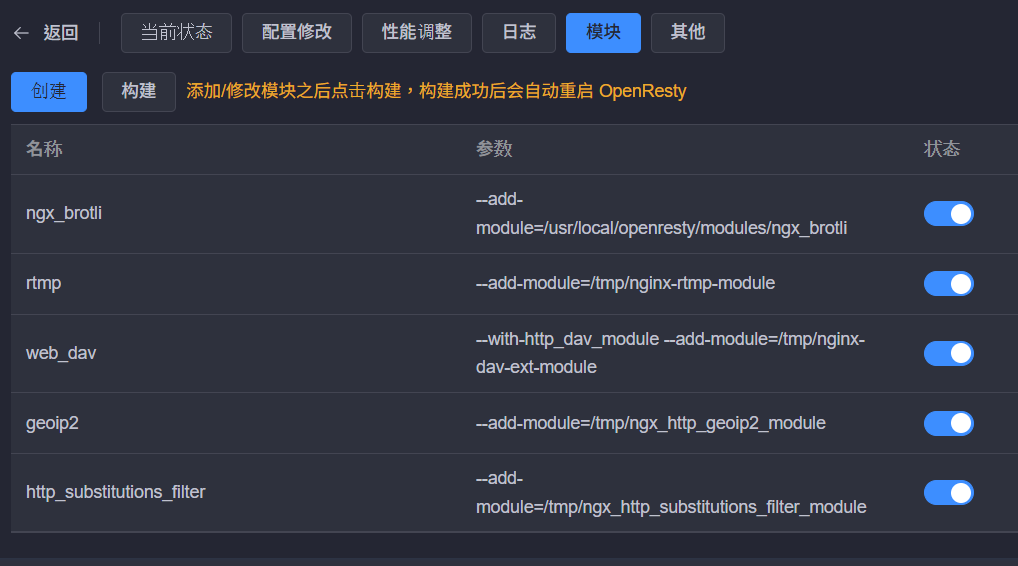Click the 创建 button
Screen dimensions: 1018x566
[x=49, y=92]
